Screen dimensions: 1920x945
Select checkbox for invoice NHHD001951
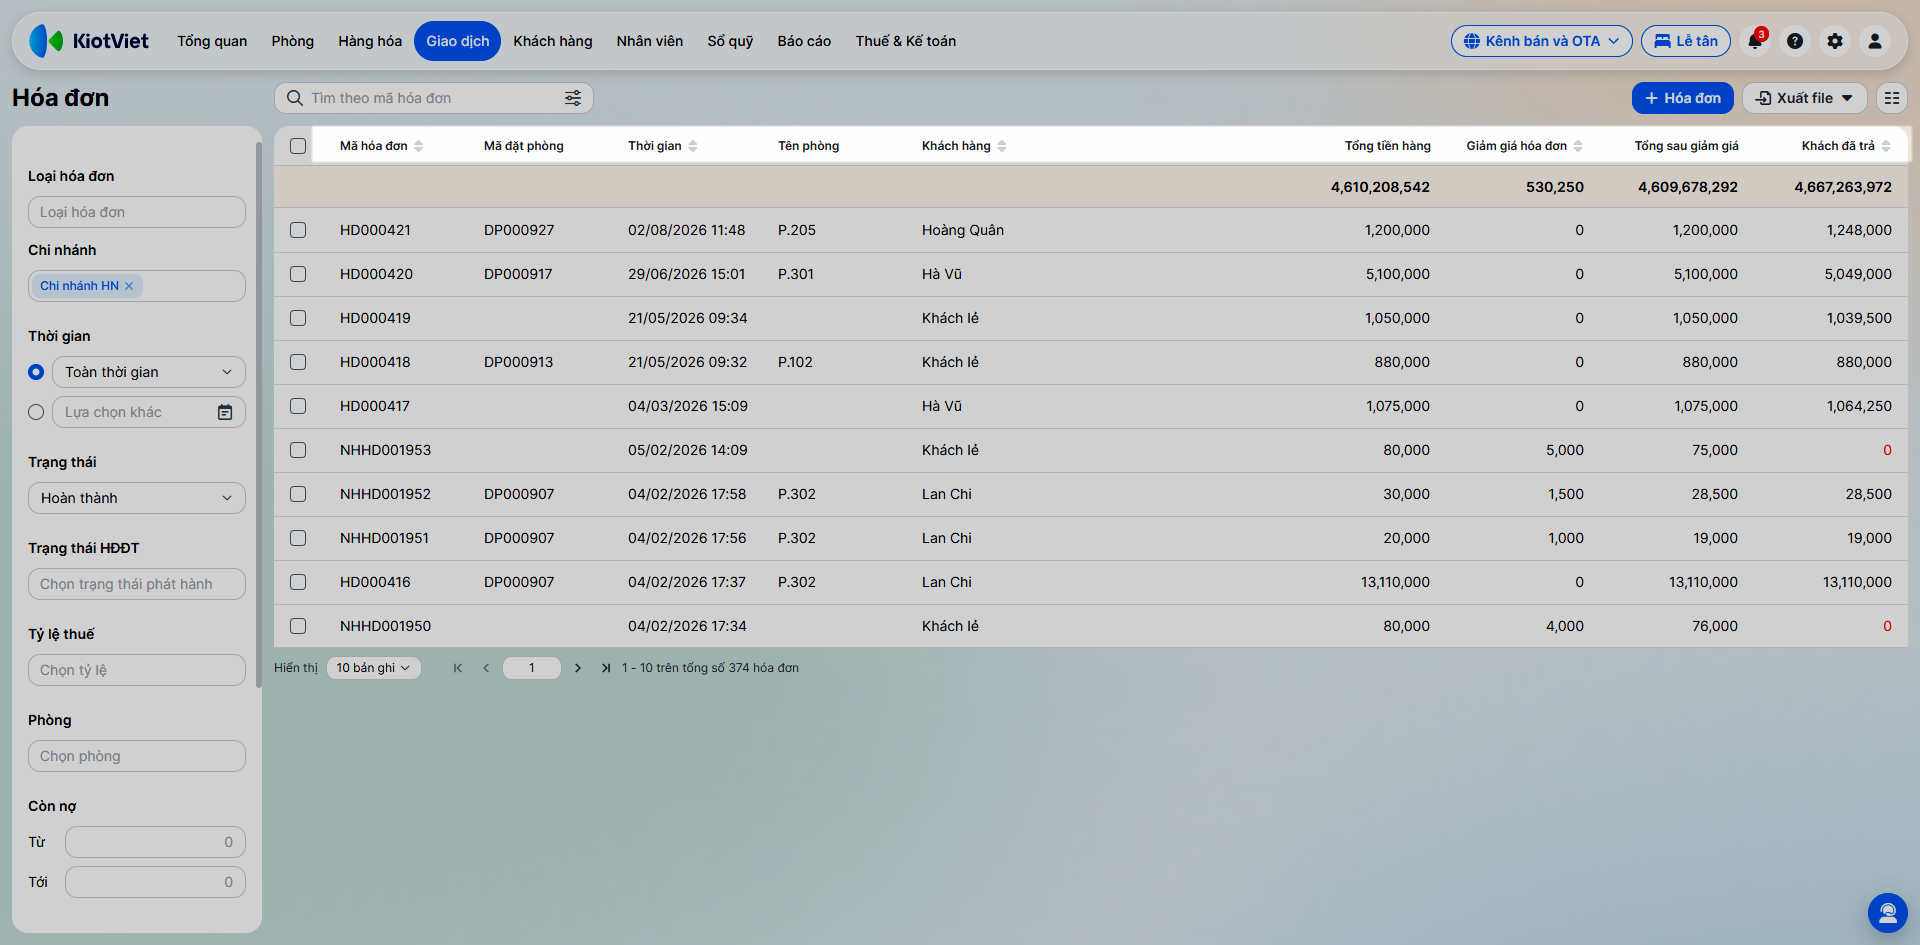coord(298,538)
